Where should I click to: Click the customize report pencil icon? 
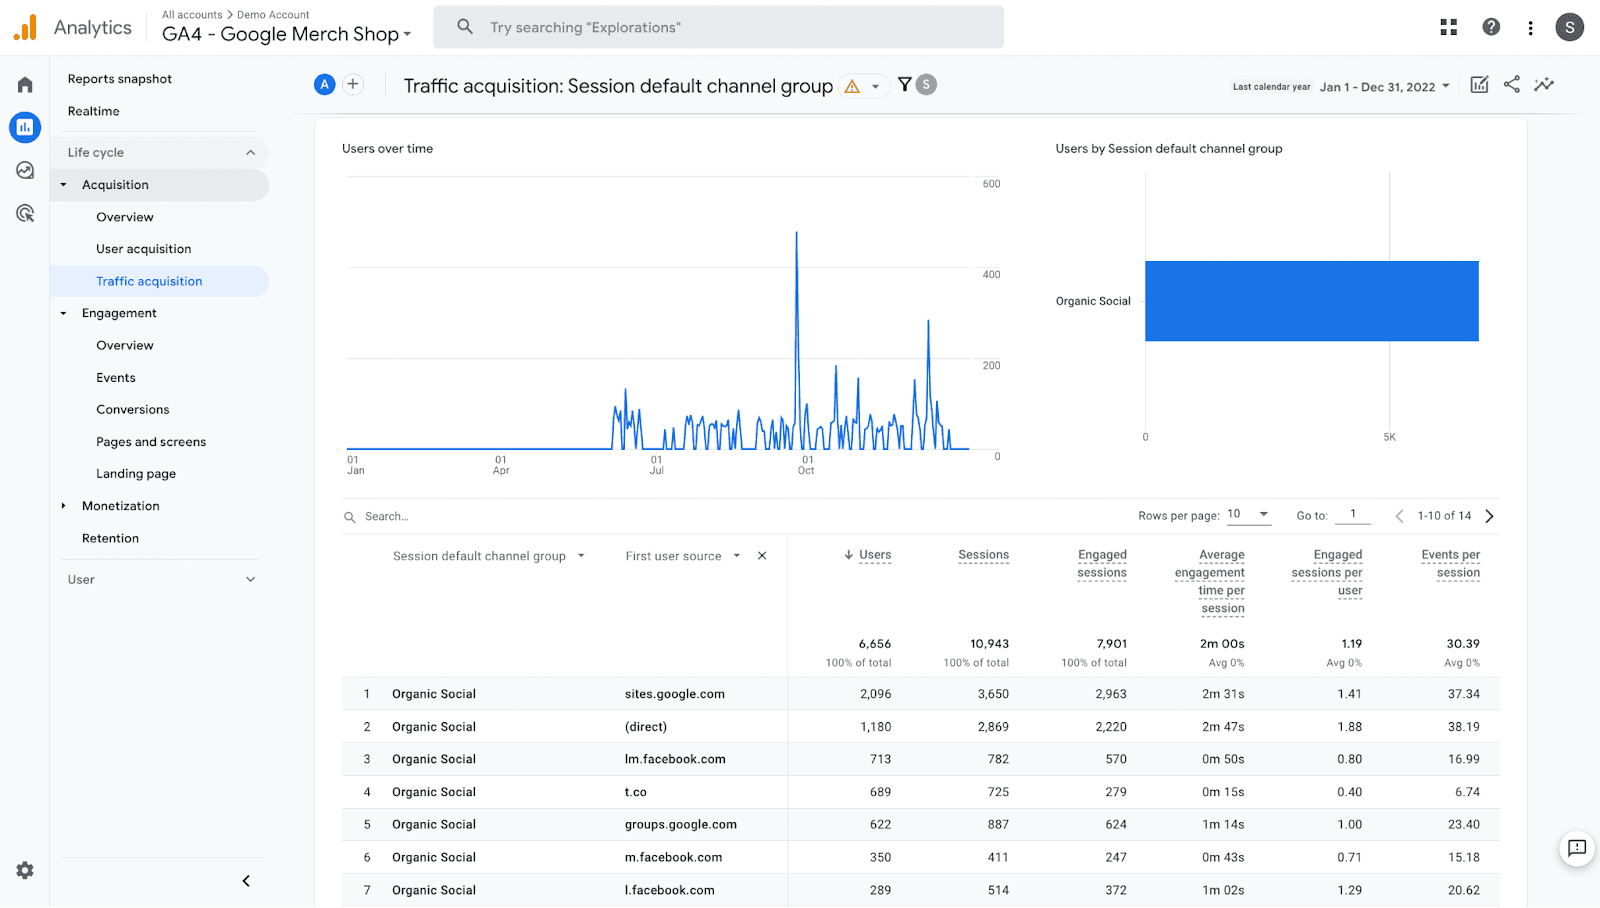(1479, 84)
